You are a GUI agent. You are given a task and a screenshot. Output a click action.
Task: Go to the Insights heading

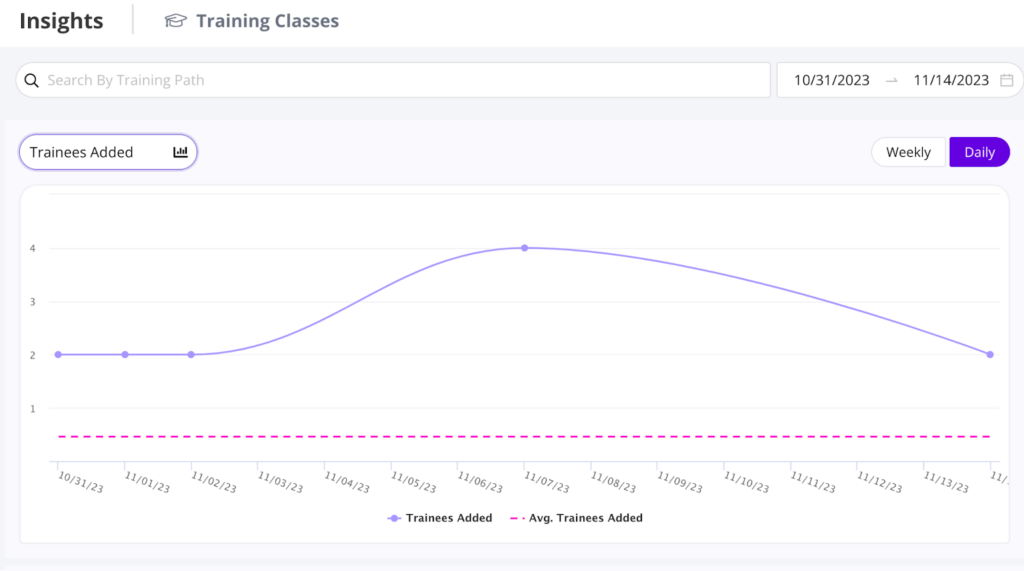[x=61, y=21]
